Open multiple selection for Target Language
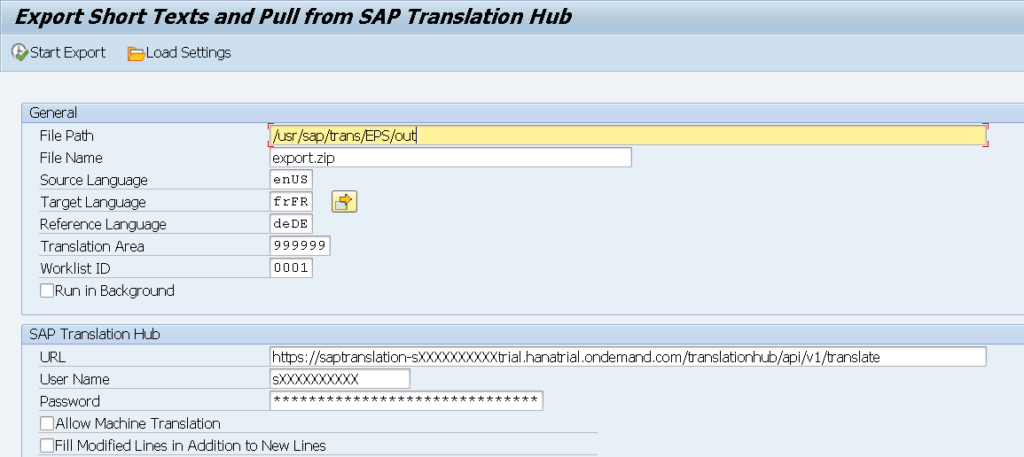1024x457 pixels. click(344, 202)
